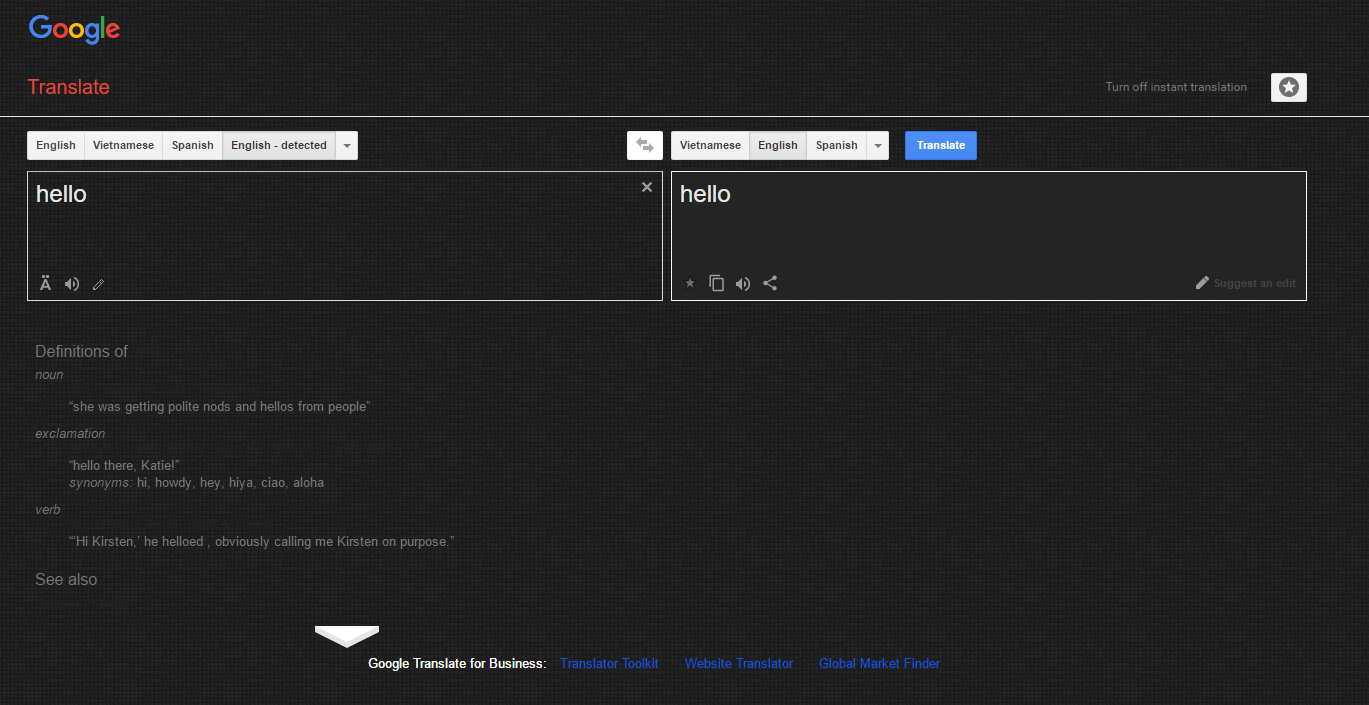Choose Spanish as target language

coord(837,145)
